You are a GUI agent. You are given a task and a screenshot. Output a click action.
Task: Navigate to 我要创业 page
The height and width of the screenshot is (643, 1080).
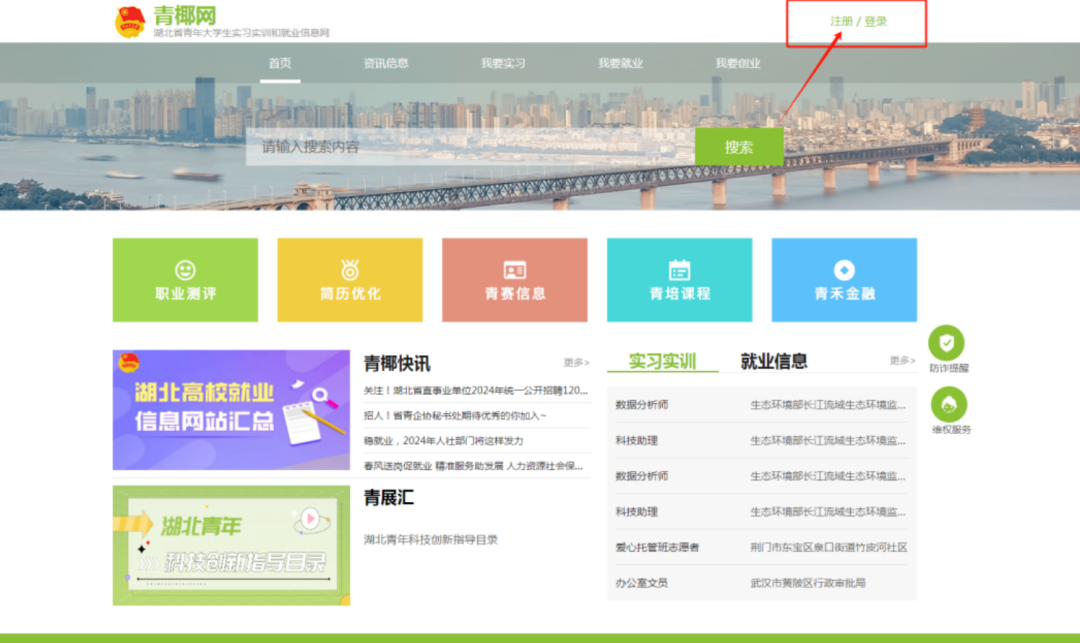[738, 63]
